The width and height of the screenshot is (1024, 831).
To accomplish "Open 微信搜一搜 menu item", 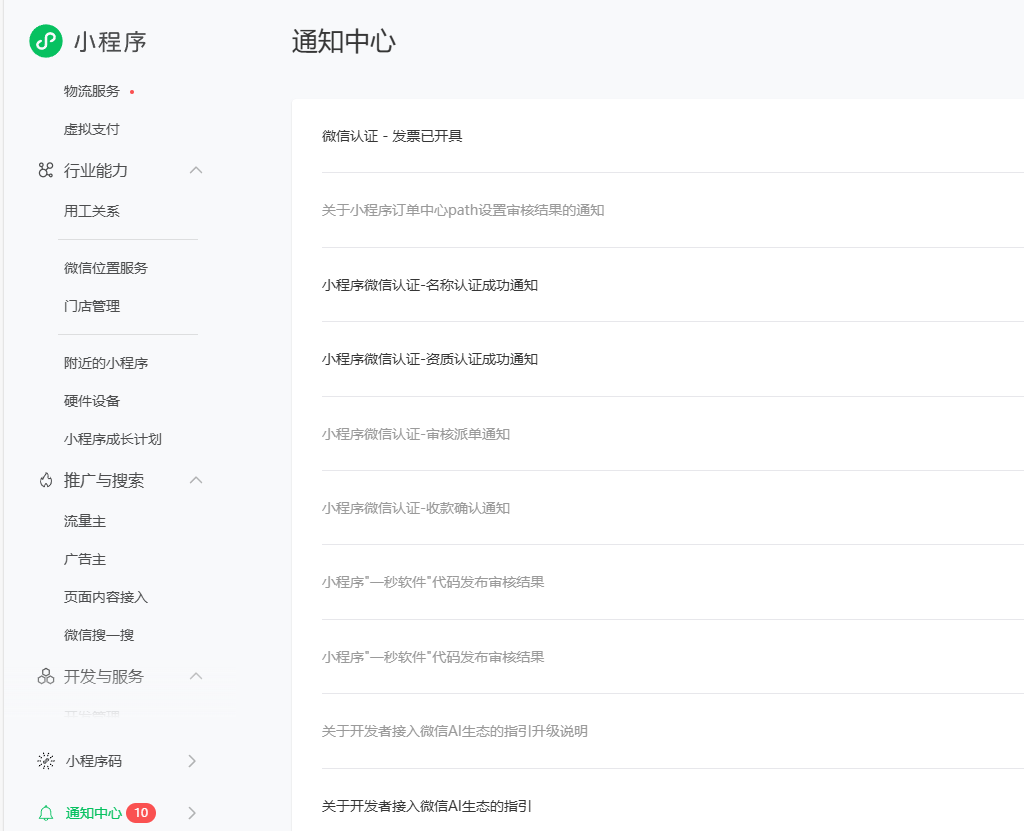I will (x=99, y=635).
